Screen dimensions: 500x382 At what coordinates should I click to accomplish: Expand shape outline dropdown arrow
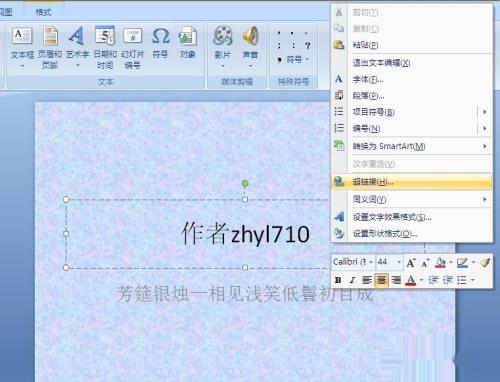(x=473, y=263)
